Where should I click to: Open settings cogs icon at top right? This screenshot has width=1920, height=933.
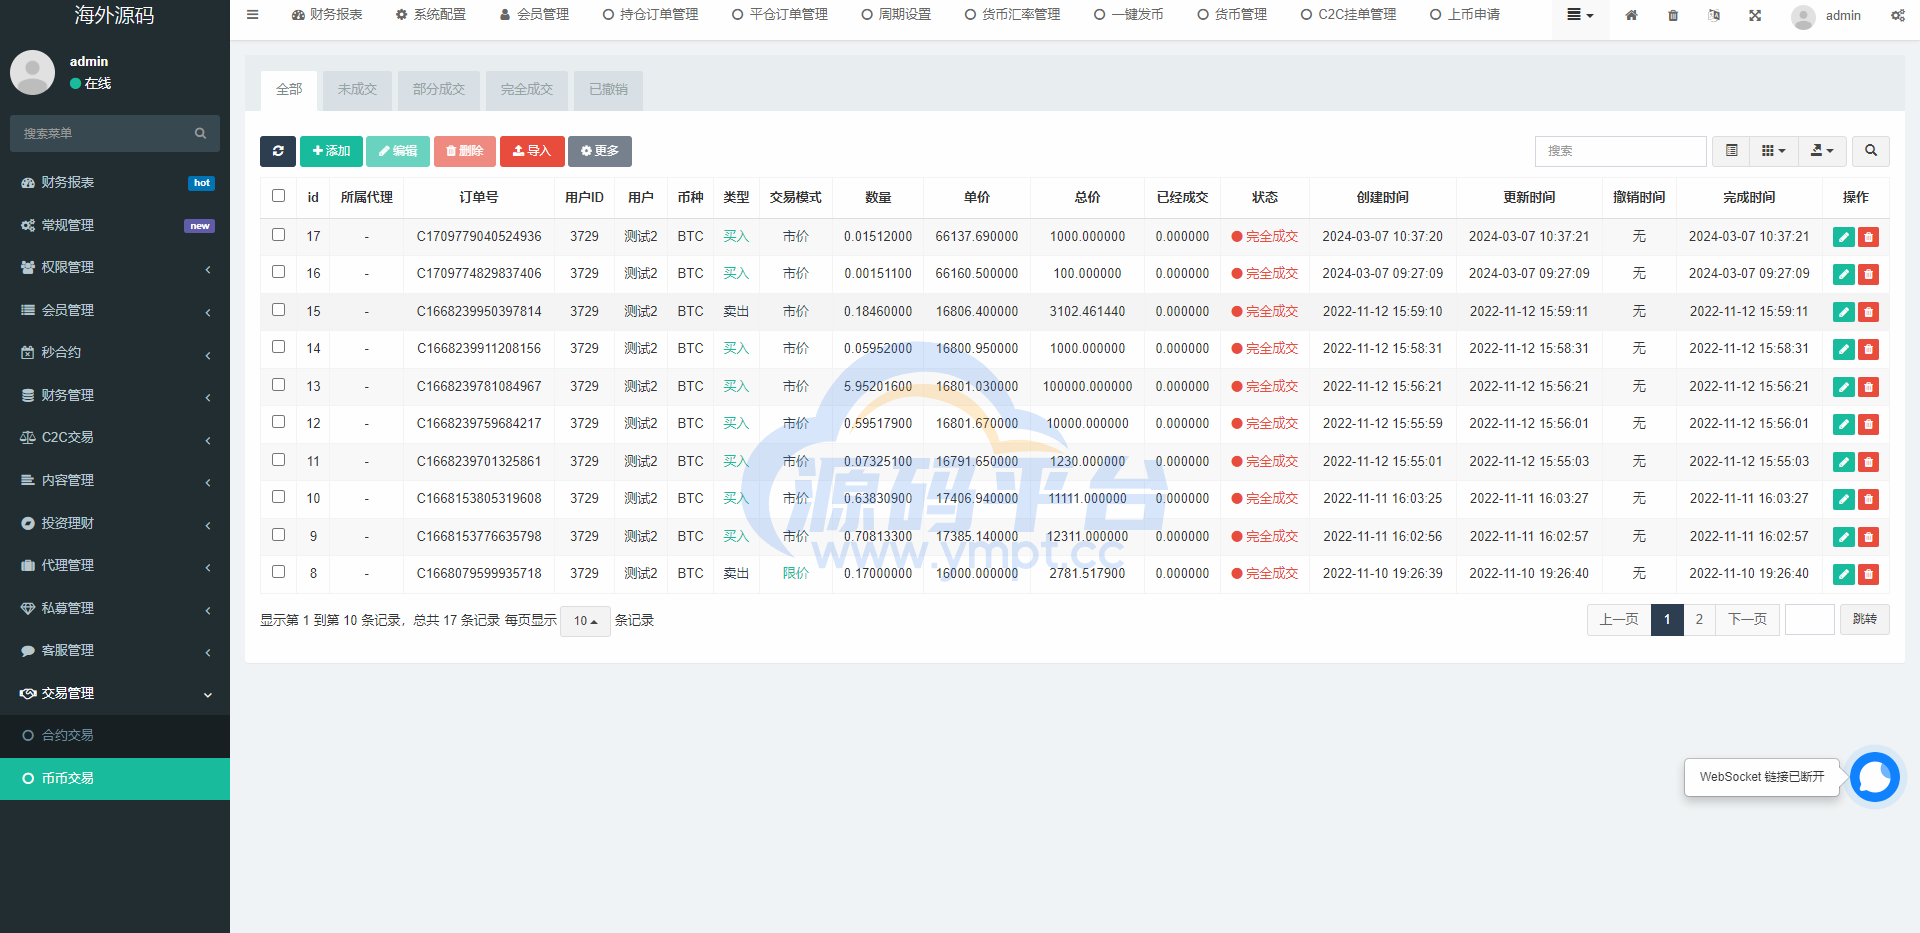click(x=1897, y=15)
